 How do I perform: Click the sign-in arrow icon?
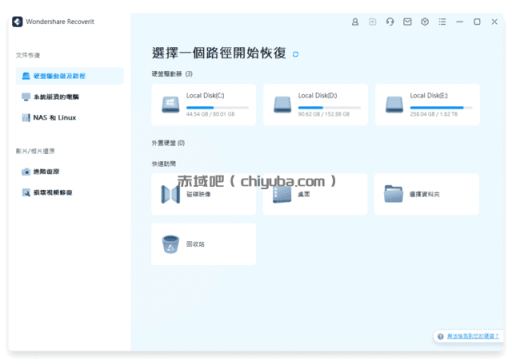point(372,22)
